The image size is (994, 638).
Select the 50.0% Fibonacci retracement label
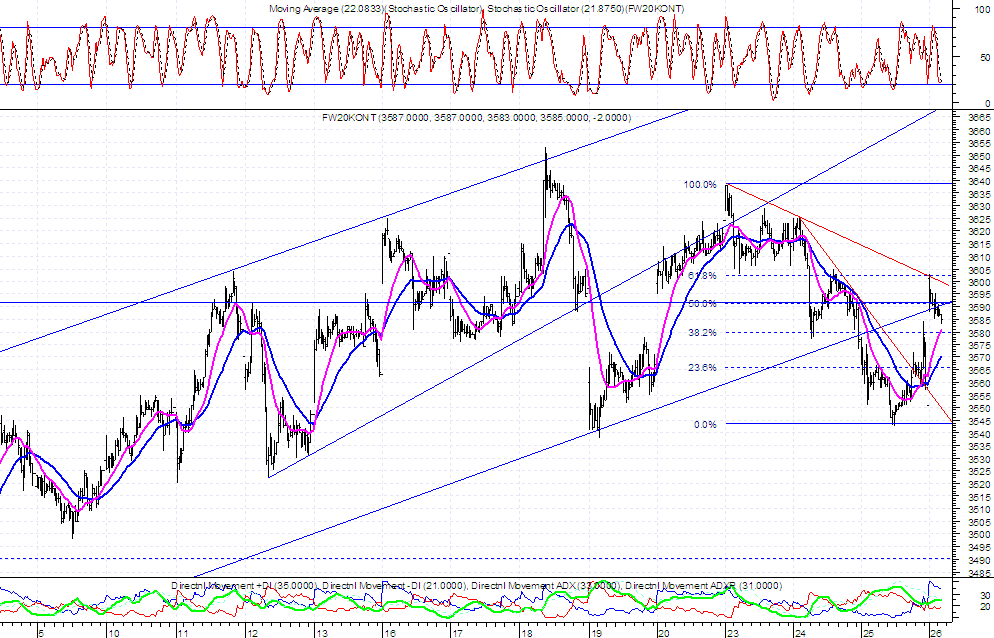702,304
